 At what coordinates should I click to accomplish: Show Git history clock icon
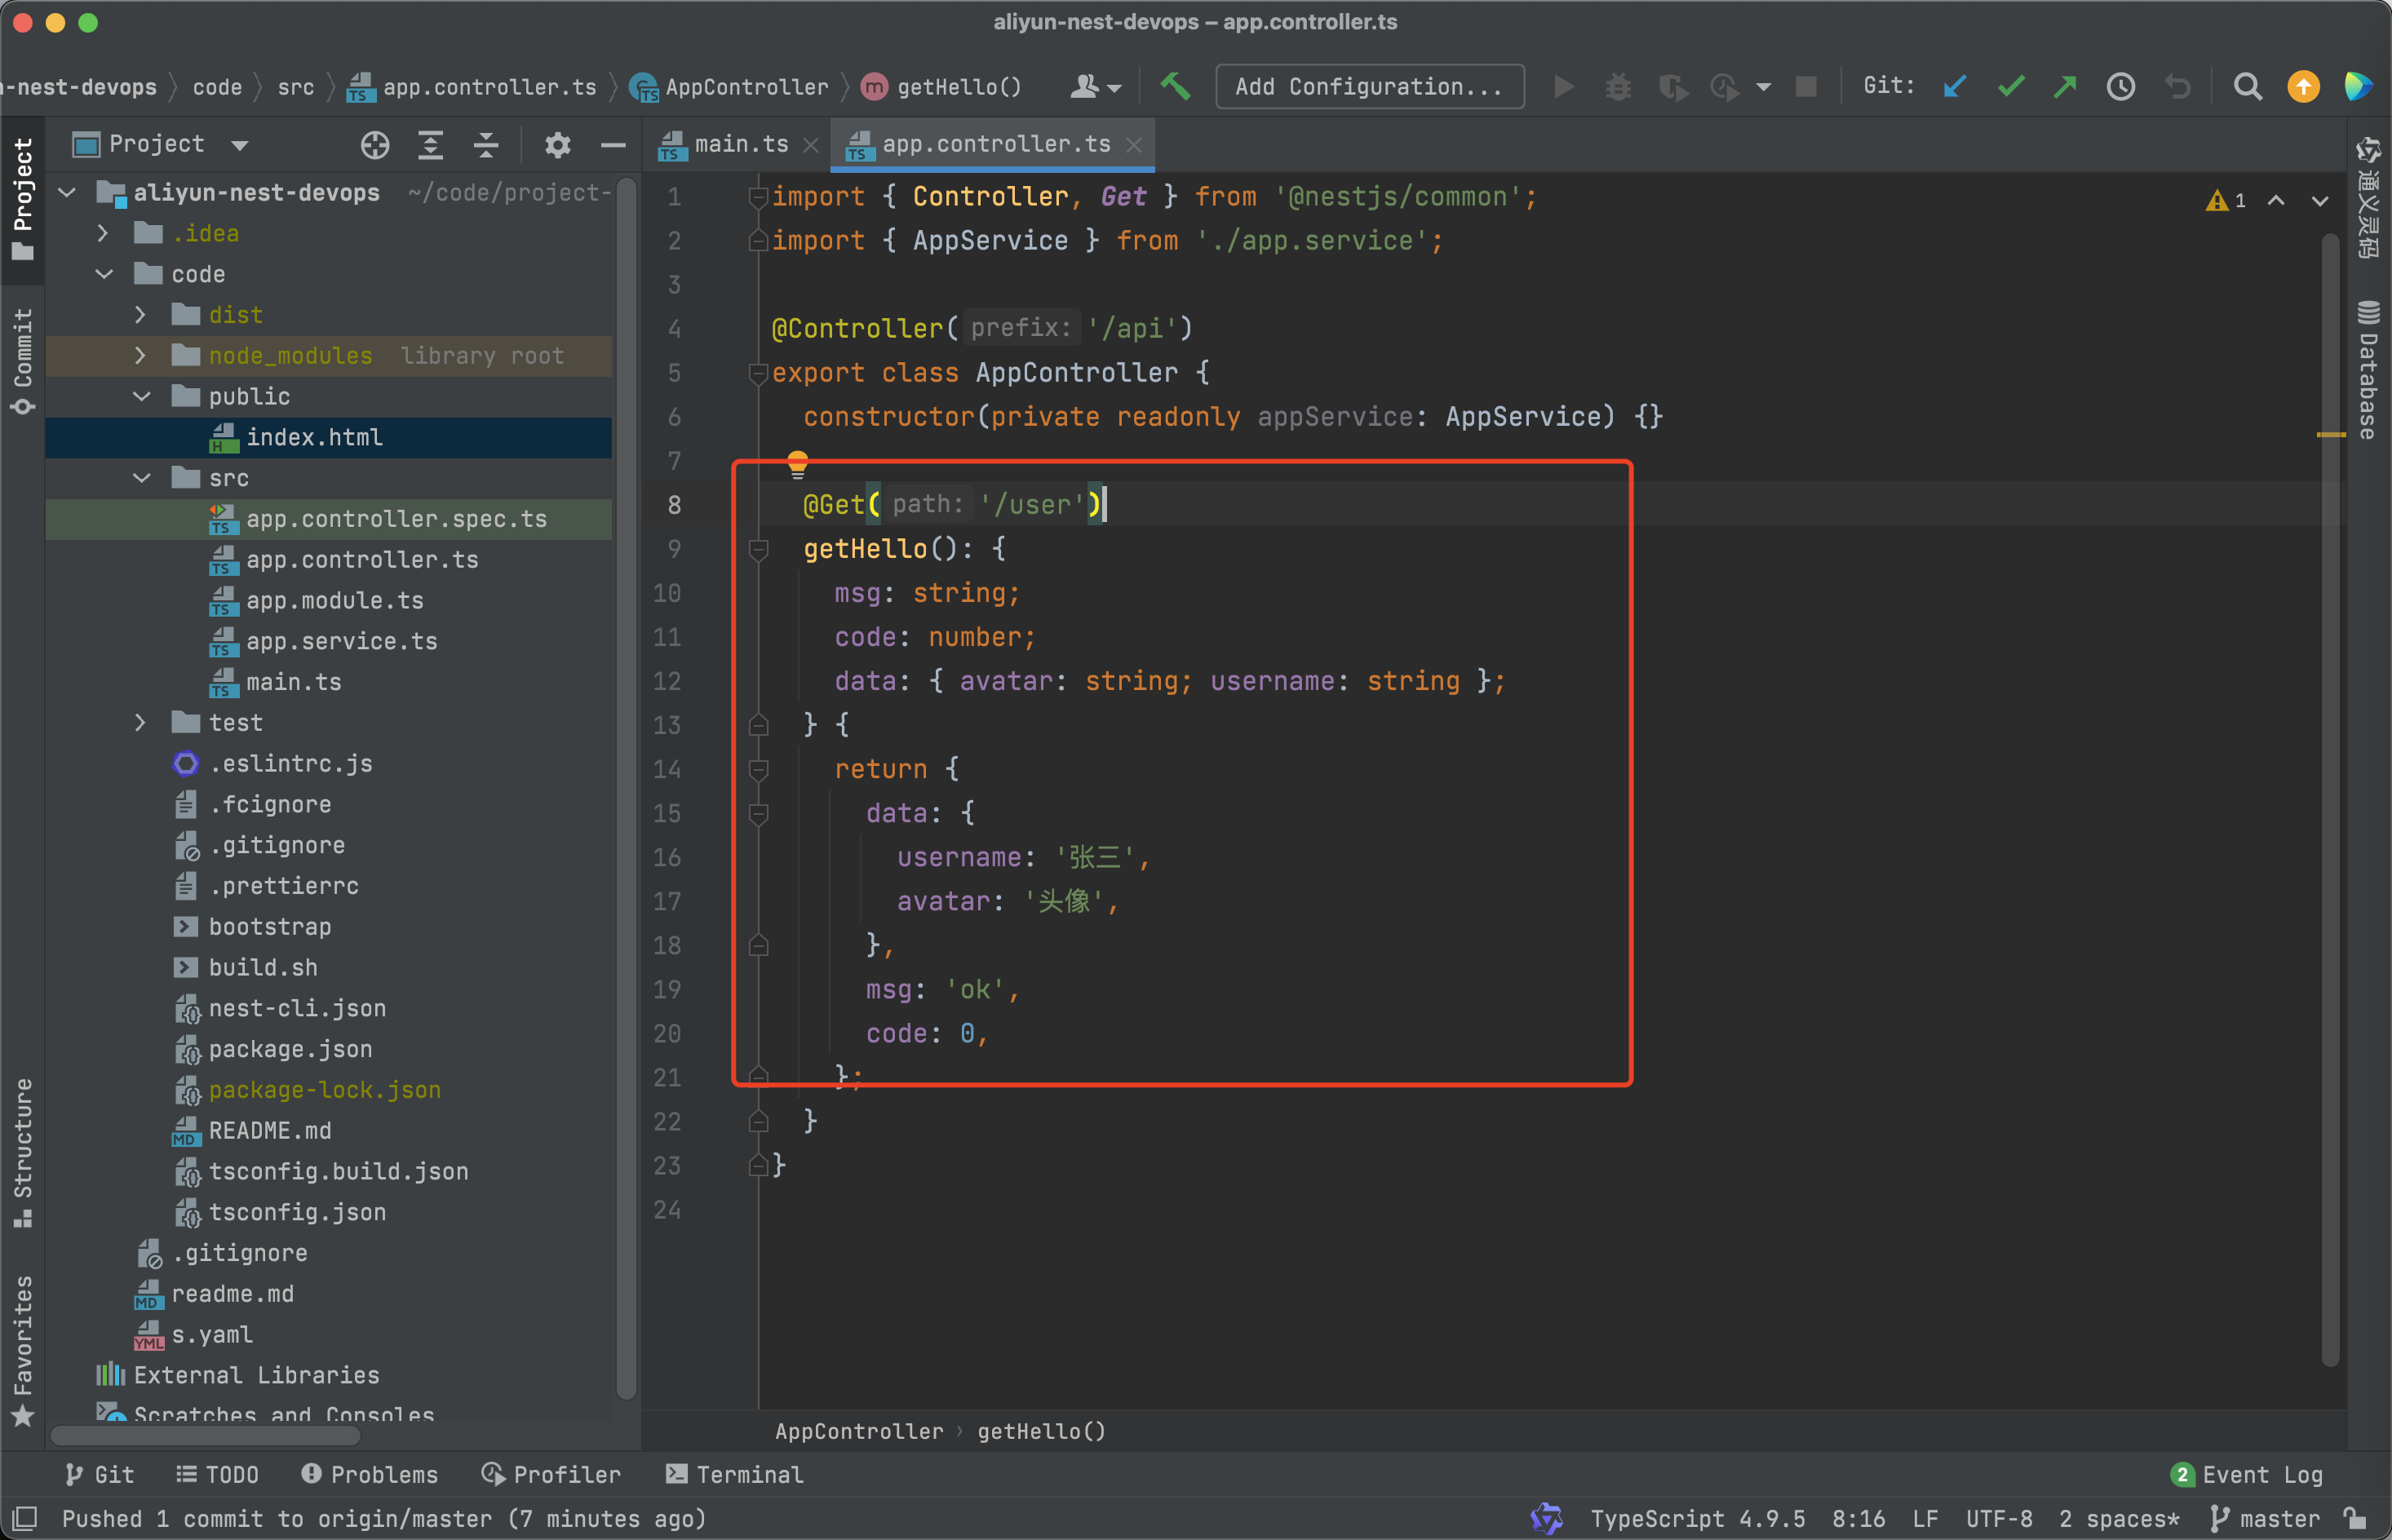point(2120,87)
